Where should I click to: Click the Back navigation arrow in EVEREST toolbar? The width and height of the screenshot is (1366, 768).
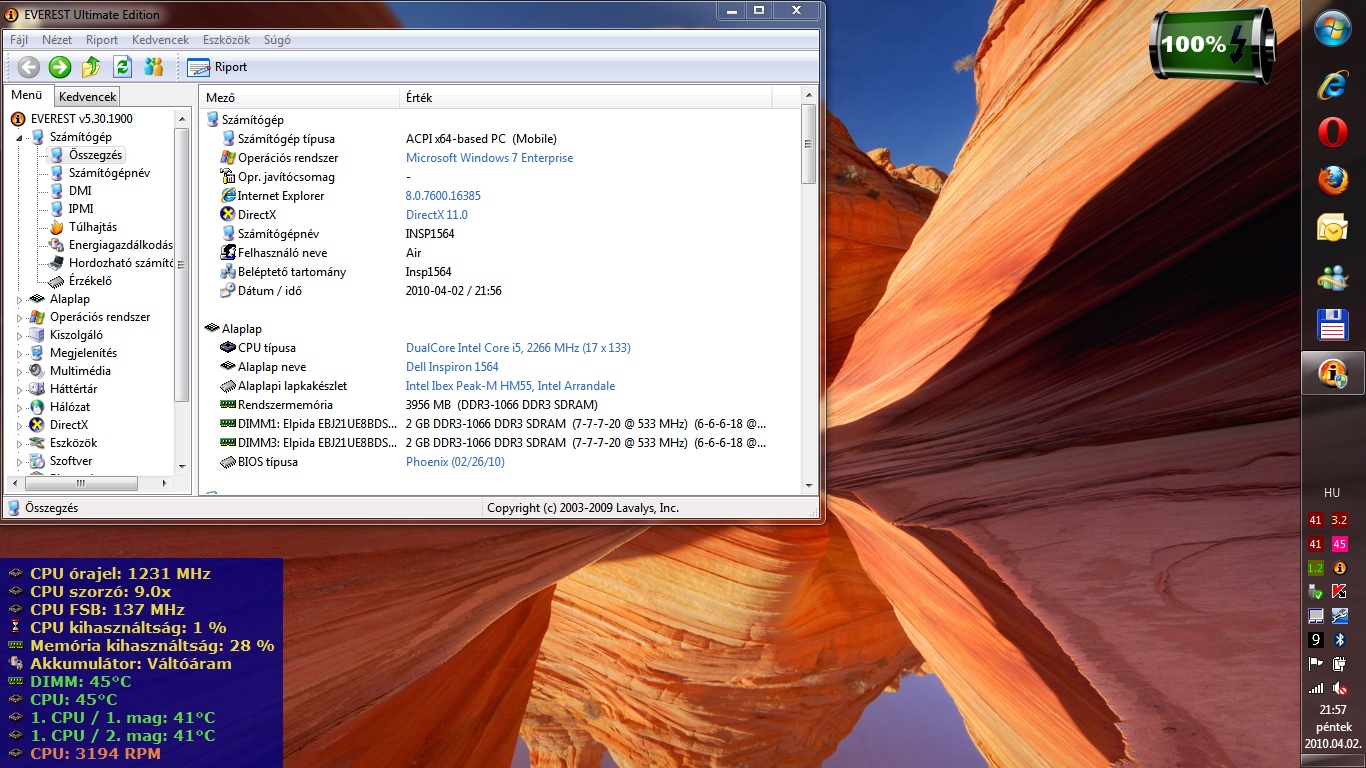[29, 67]
